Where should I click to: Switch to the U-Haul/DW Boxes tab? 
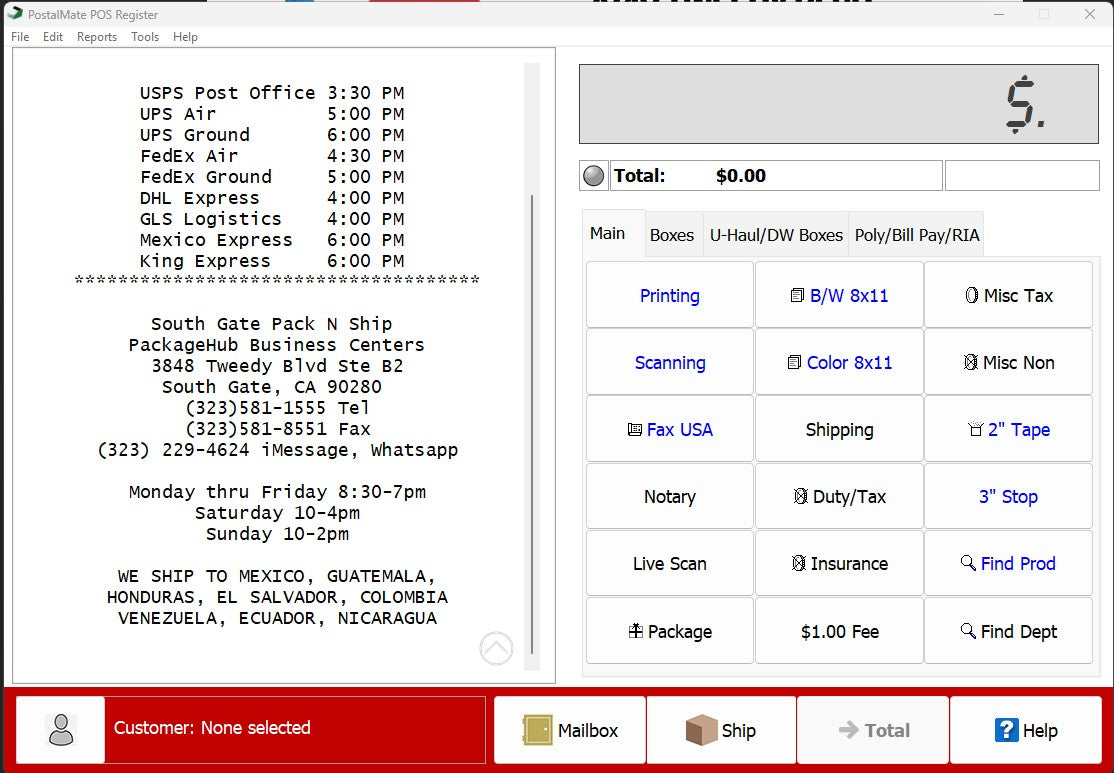pos(776,236)
